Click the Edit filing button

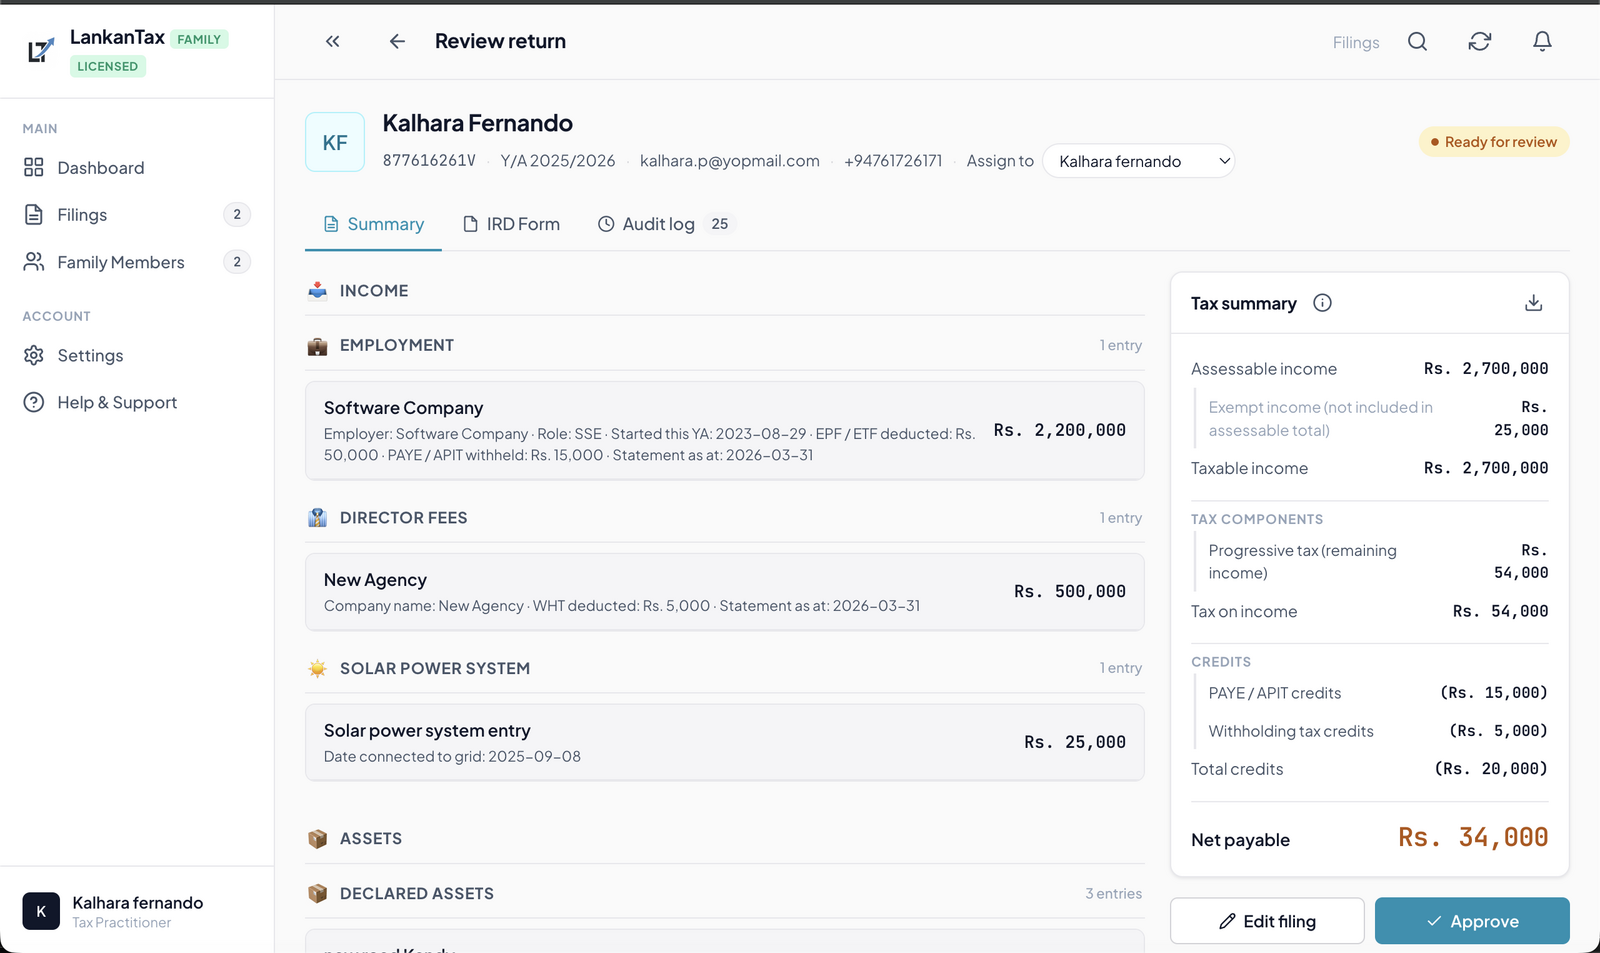pyautogui.click(x=1267, y=921)
